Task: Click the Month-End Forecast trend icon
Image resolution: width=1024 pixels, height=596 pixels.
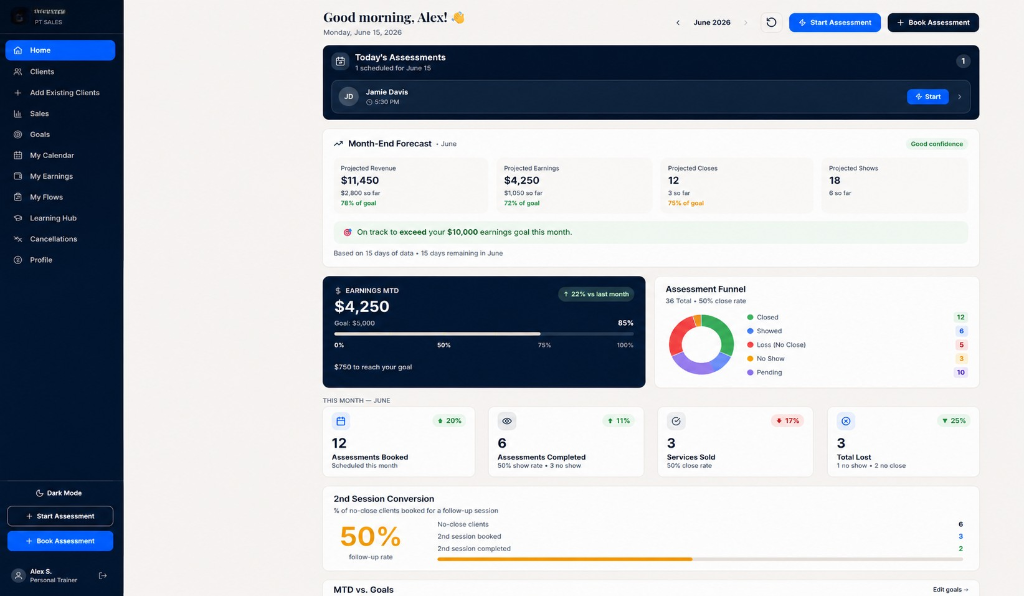Action: click(x=338, y=144)
